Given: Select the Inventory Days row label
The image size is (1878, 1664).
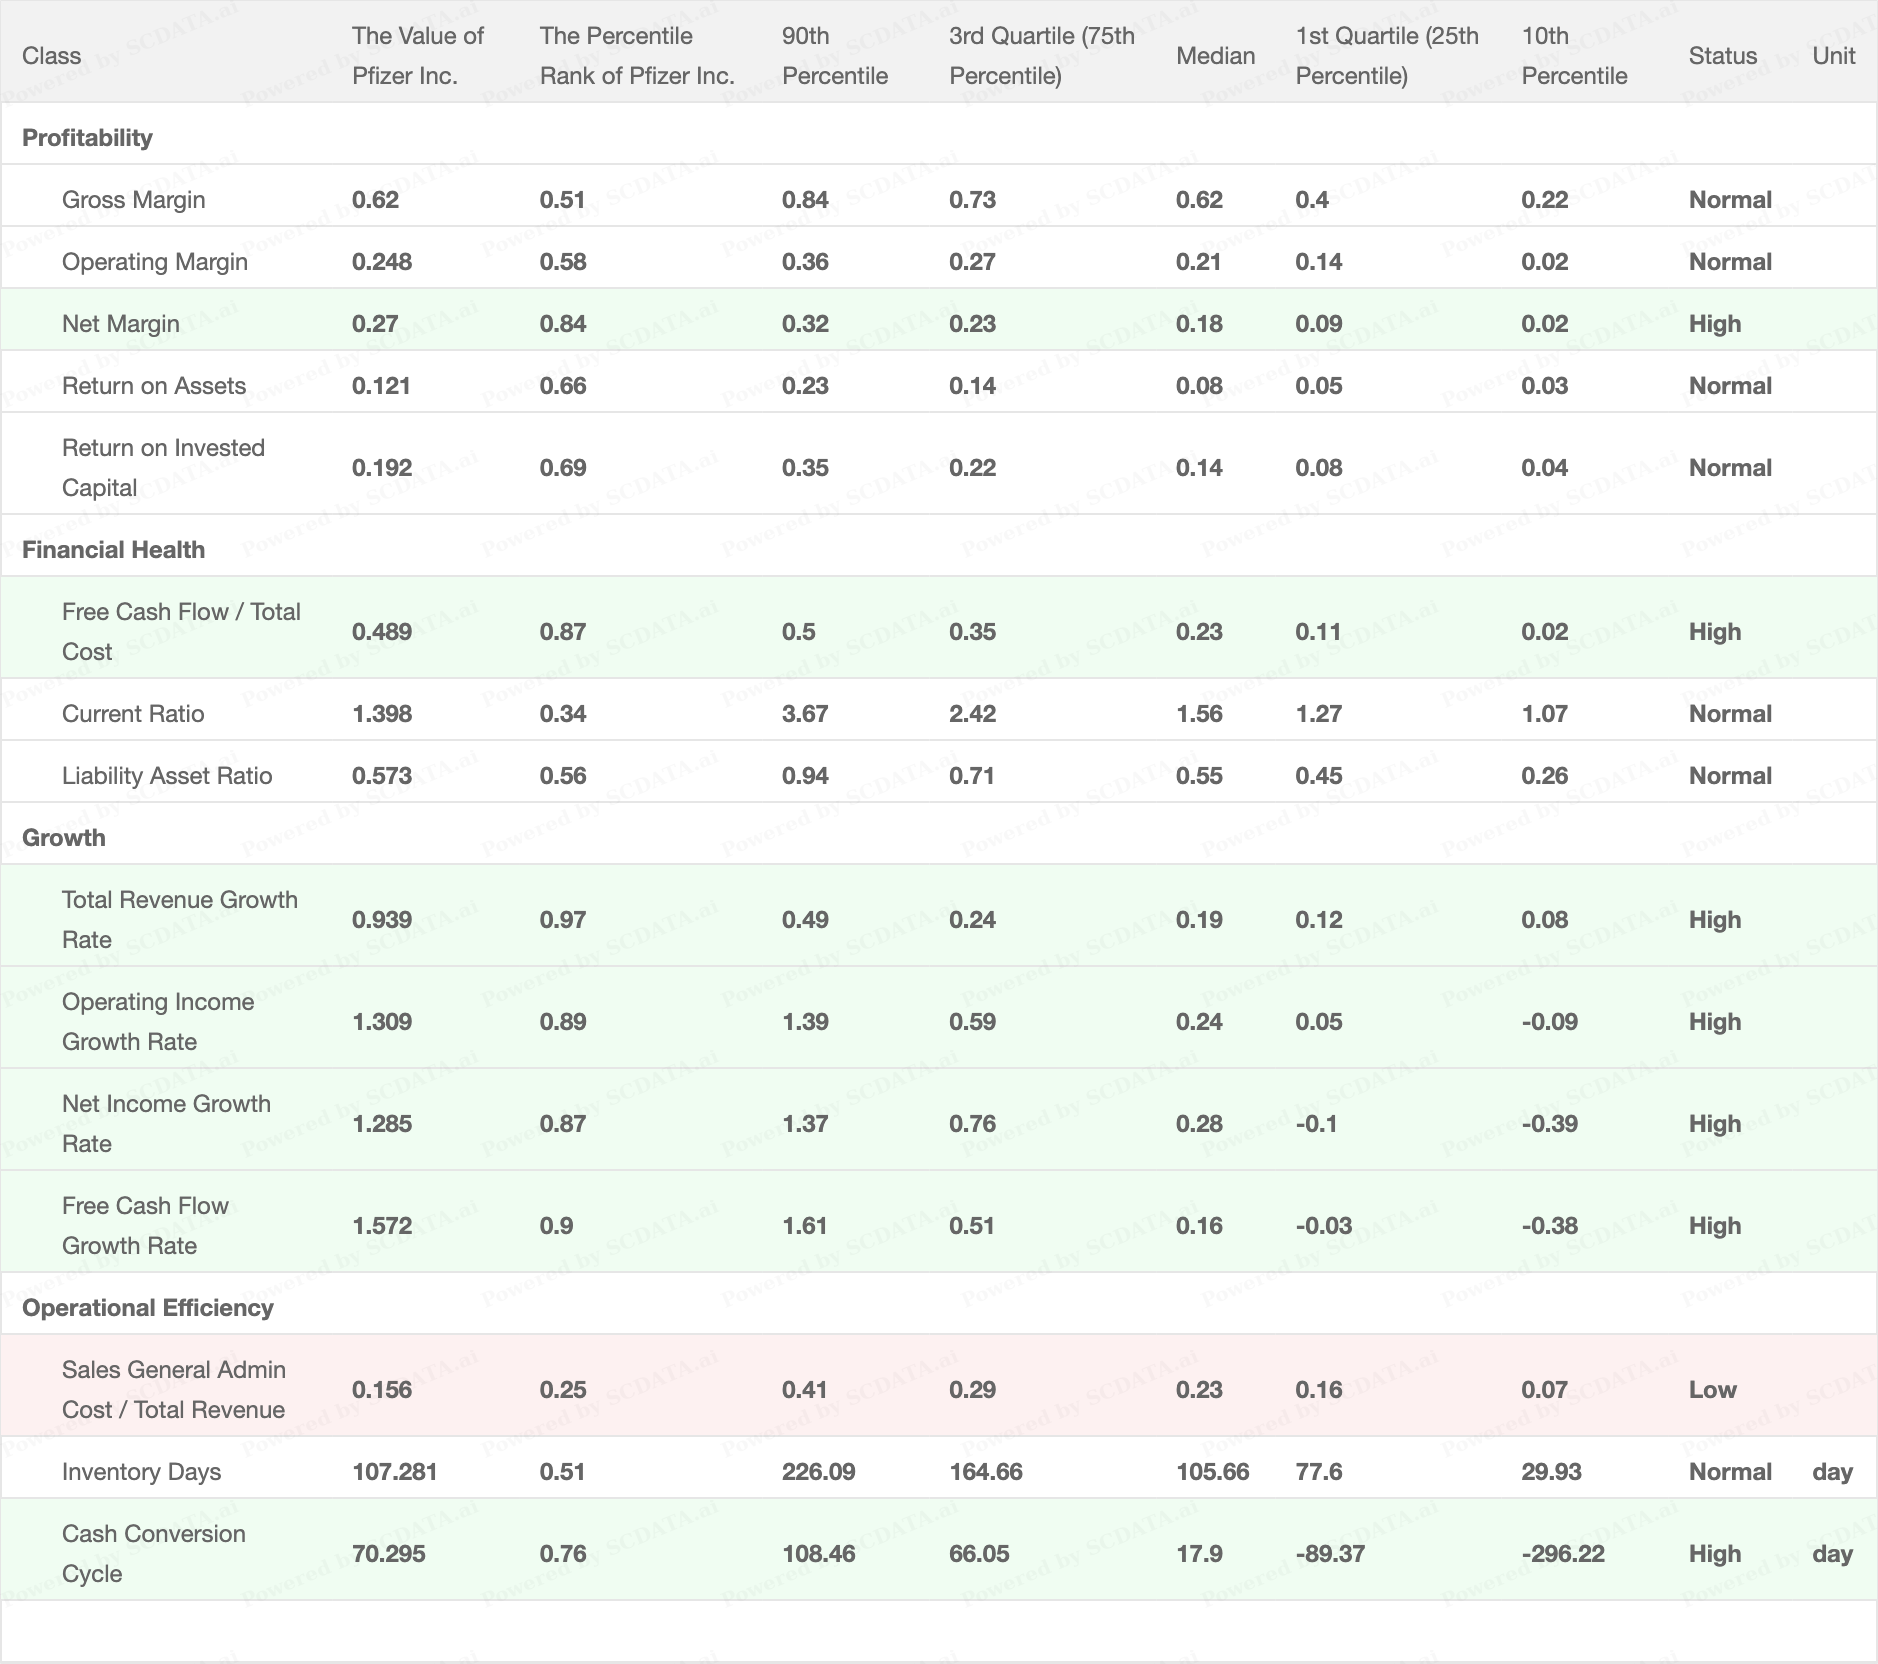Looking at the screenshot, I should pos(141,1472).
